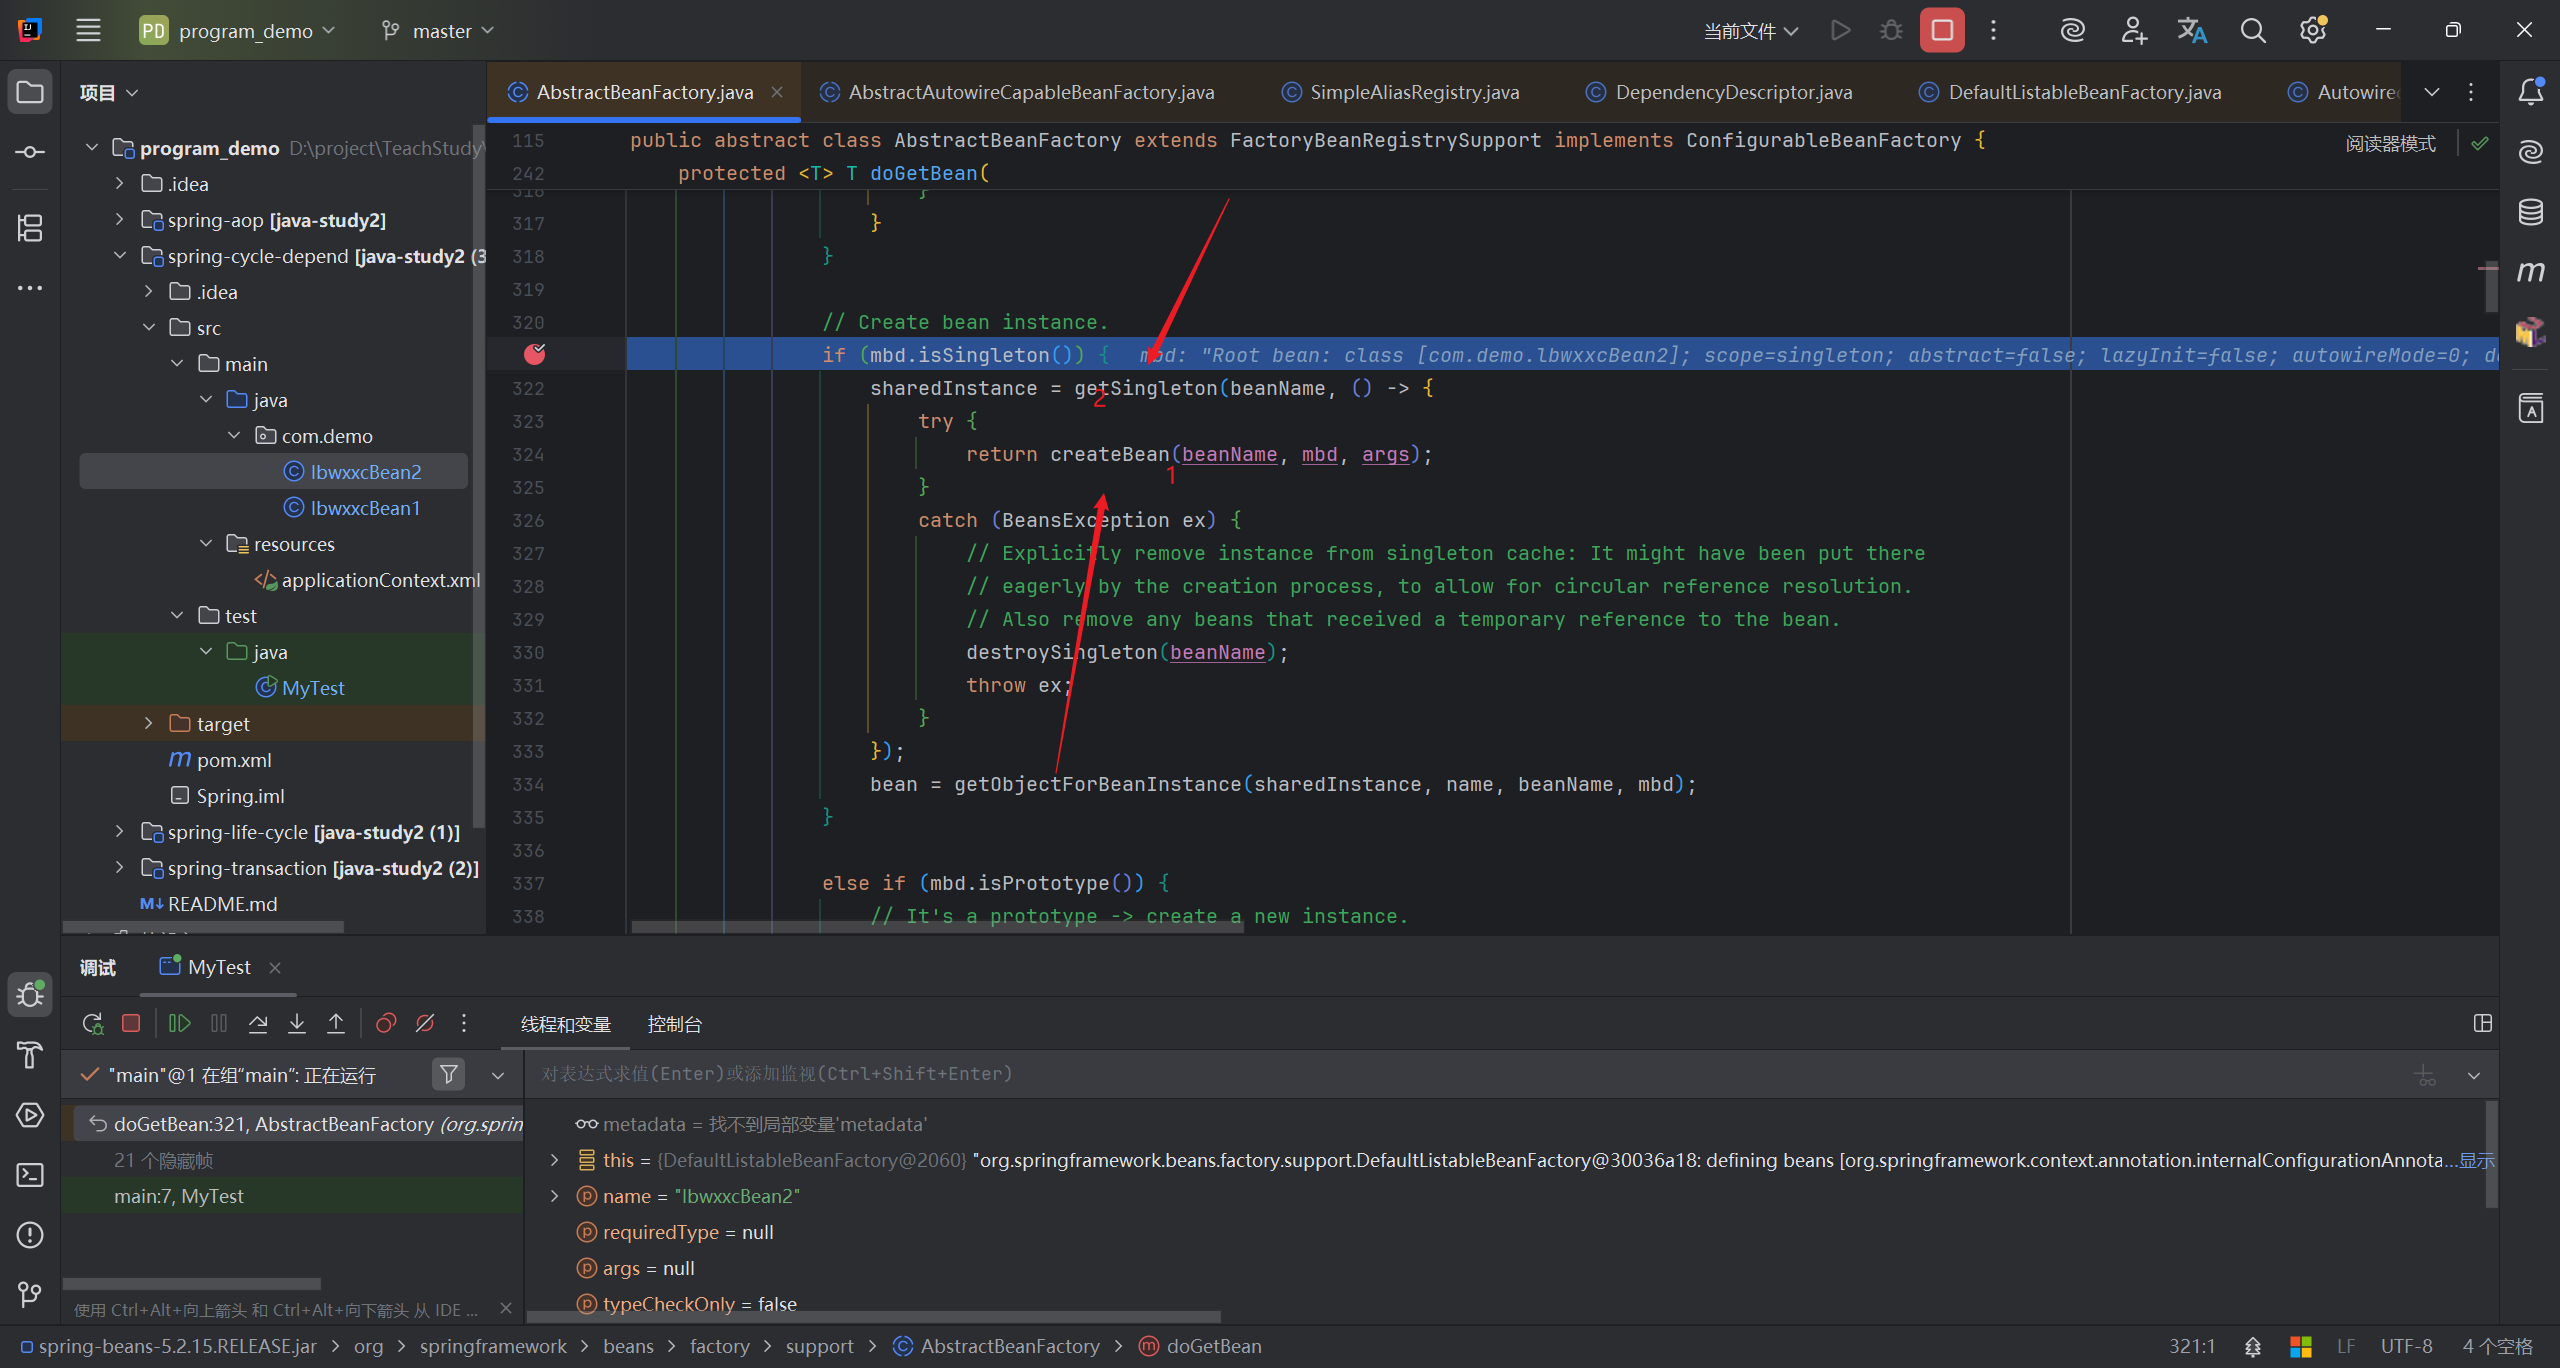The height and width of the screenshot is (1368, 2560).
Task: Open the Database tool window icon
Action: tap(2530, 212)
